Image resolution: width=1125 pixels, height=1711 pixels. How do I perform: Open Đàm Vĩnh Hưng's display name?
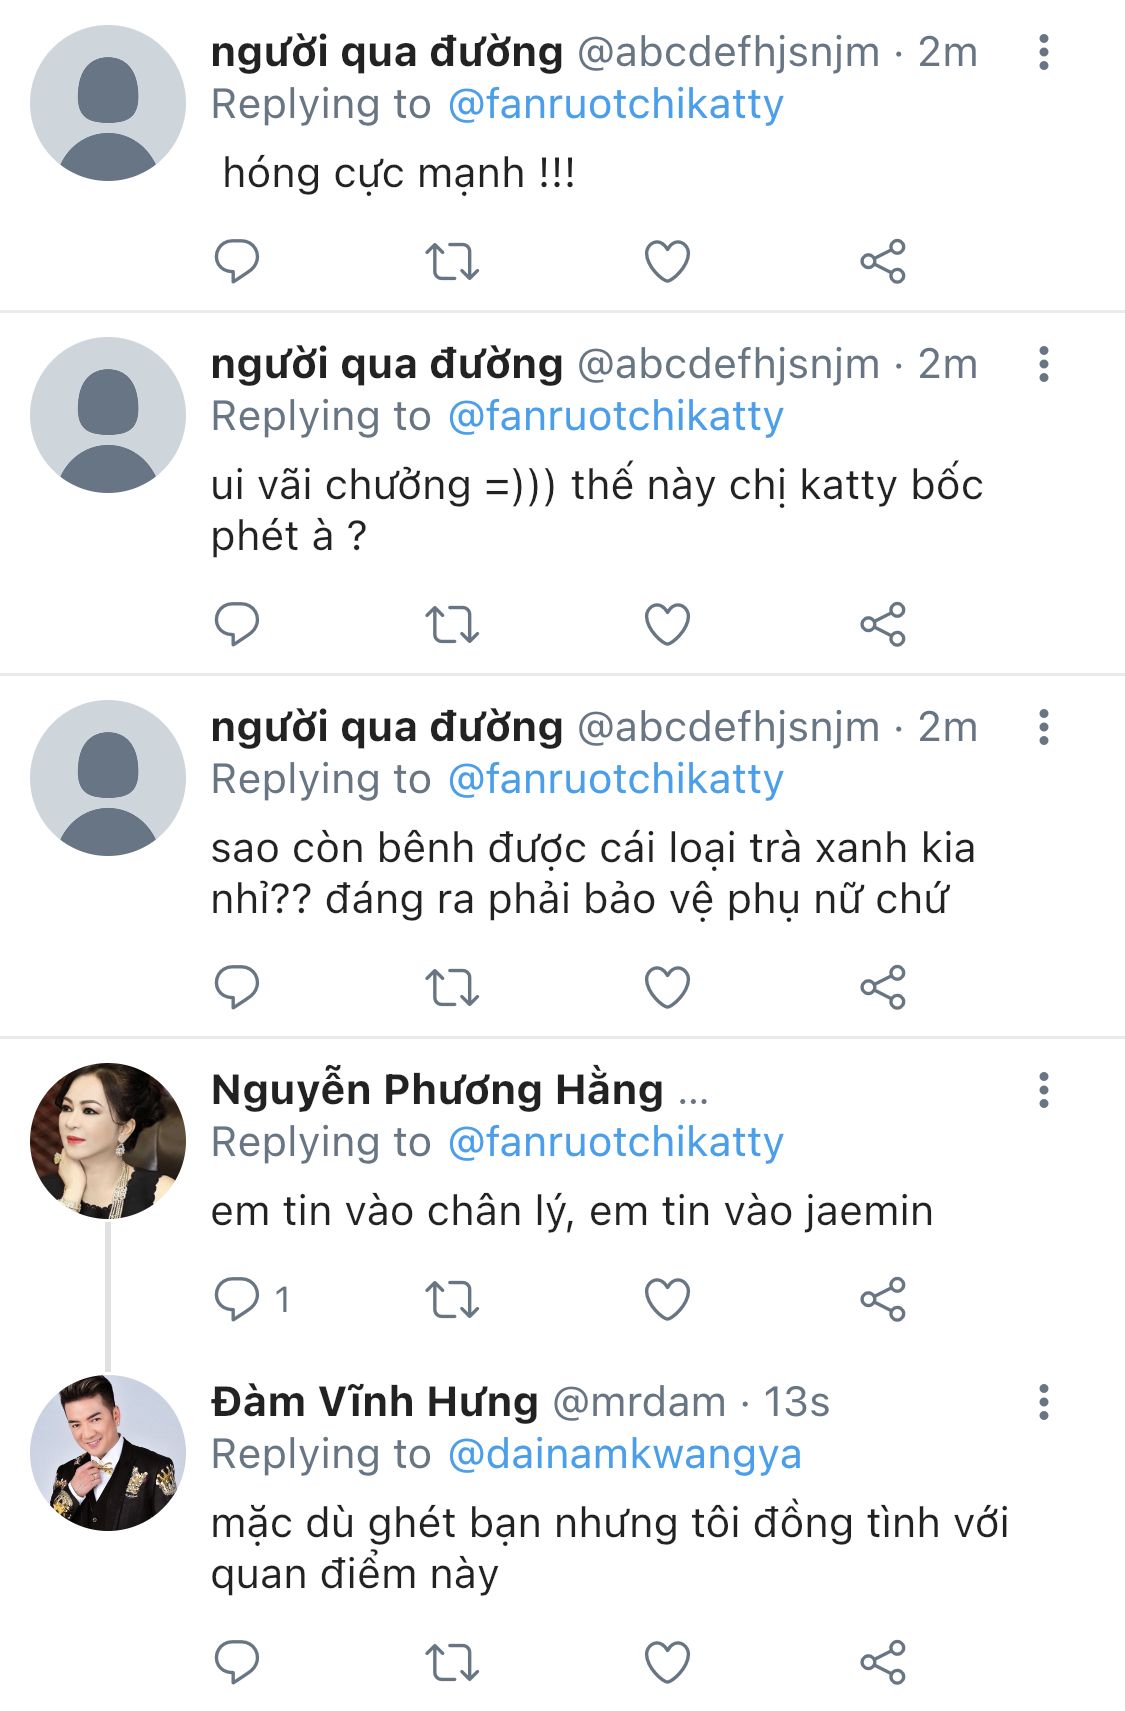(374, 1402)
